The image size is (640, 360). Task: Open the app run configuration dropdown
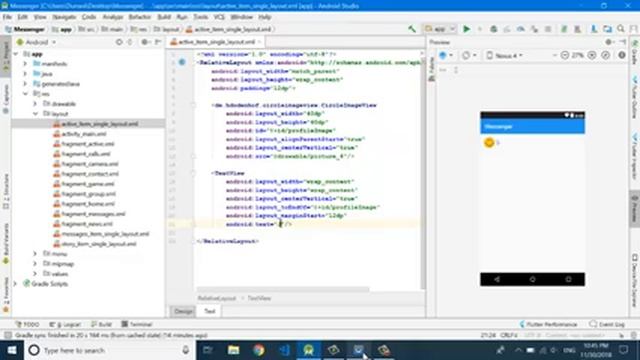click(x=440, y=29)
